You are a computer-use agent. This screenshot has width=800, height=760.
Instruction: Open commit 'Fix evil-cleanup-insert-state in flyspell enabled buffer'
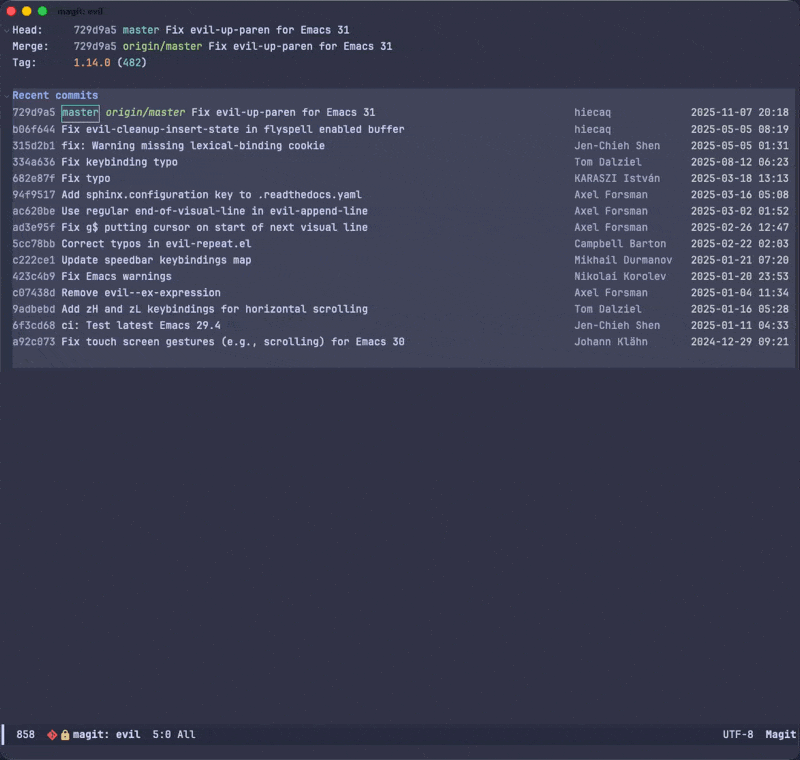pyautogui.click(x=233, y=130)
